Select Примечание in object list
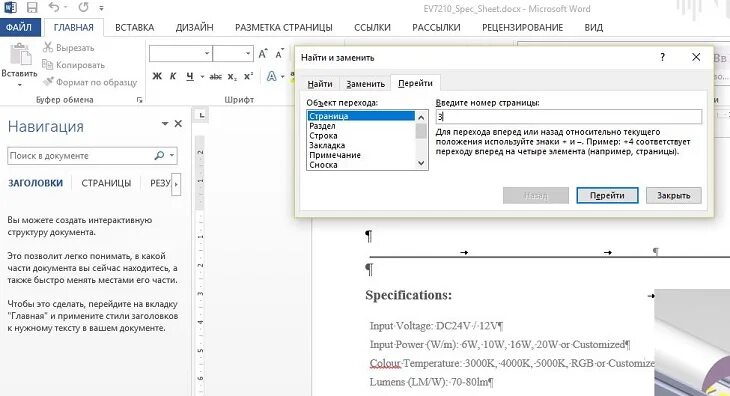730x396 pixels. click(x=361, y=155)
